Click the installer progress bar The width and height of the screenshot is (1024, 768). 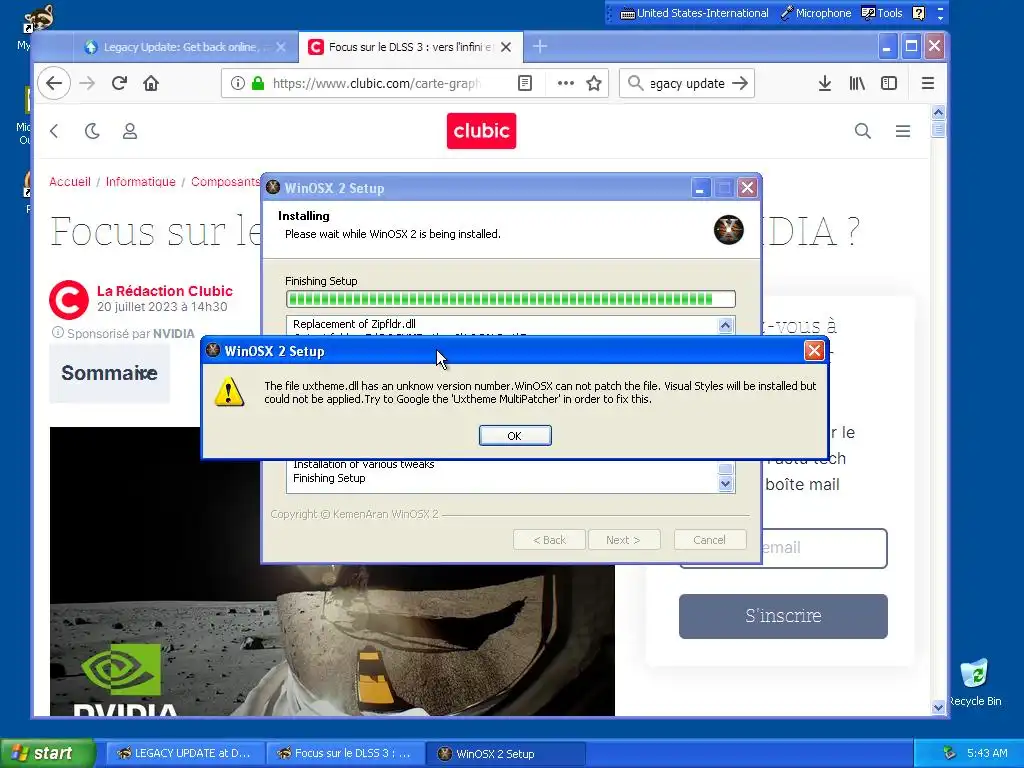[x=510, y=299]
